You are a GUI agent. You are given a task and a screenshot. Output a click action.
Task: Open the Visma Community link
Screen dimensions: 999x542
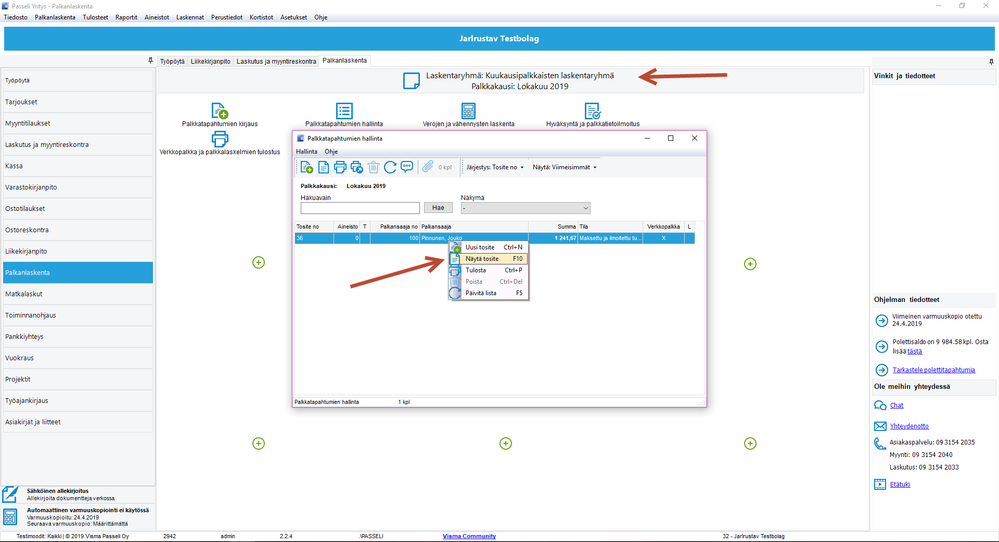tap(469, 536)
